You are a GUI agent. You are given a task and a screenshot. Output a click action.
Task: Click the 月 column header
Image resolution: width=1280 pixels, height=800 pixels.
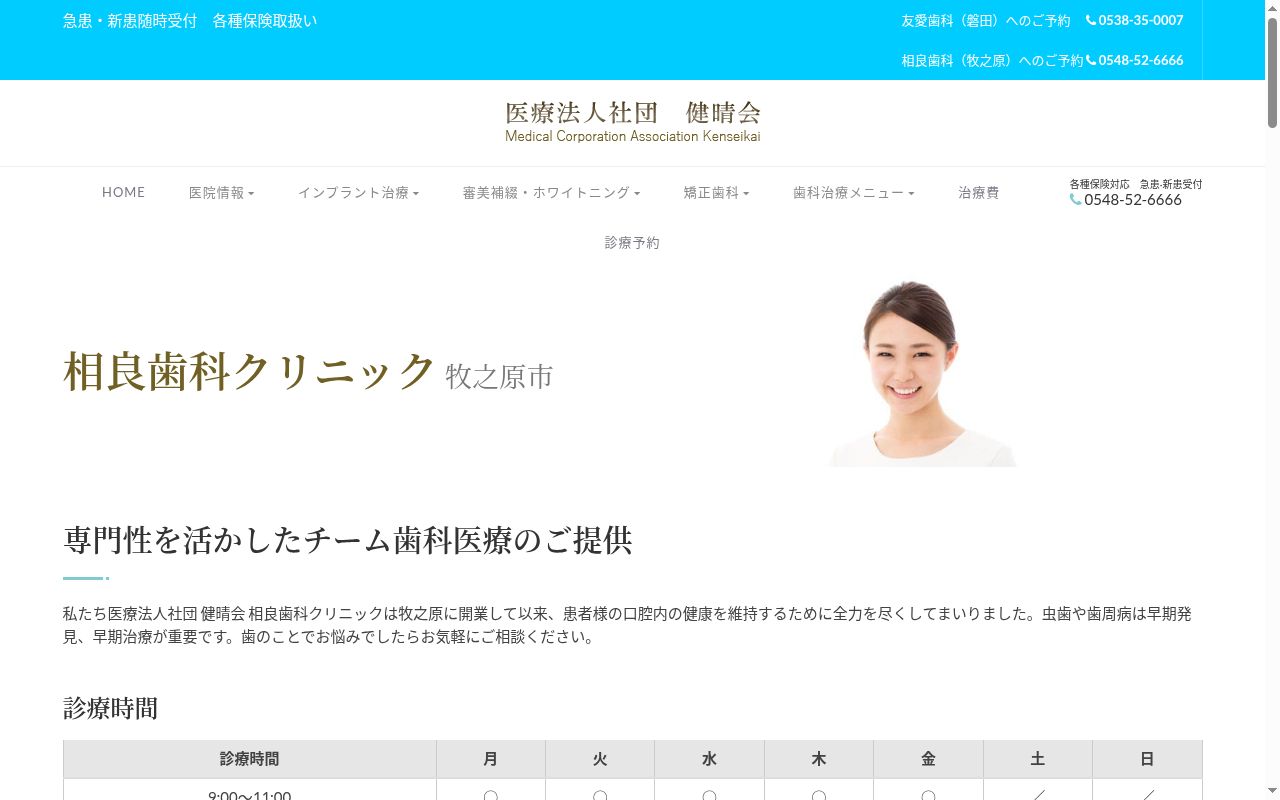tap(490, 759)
